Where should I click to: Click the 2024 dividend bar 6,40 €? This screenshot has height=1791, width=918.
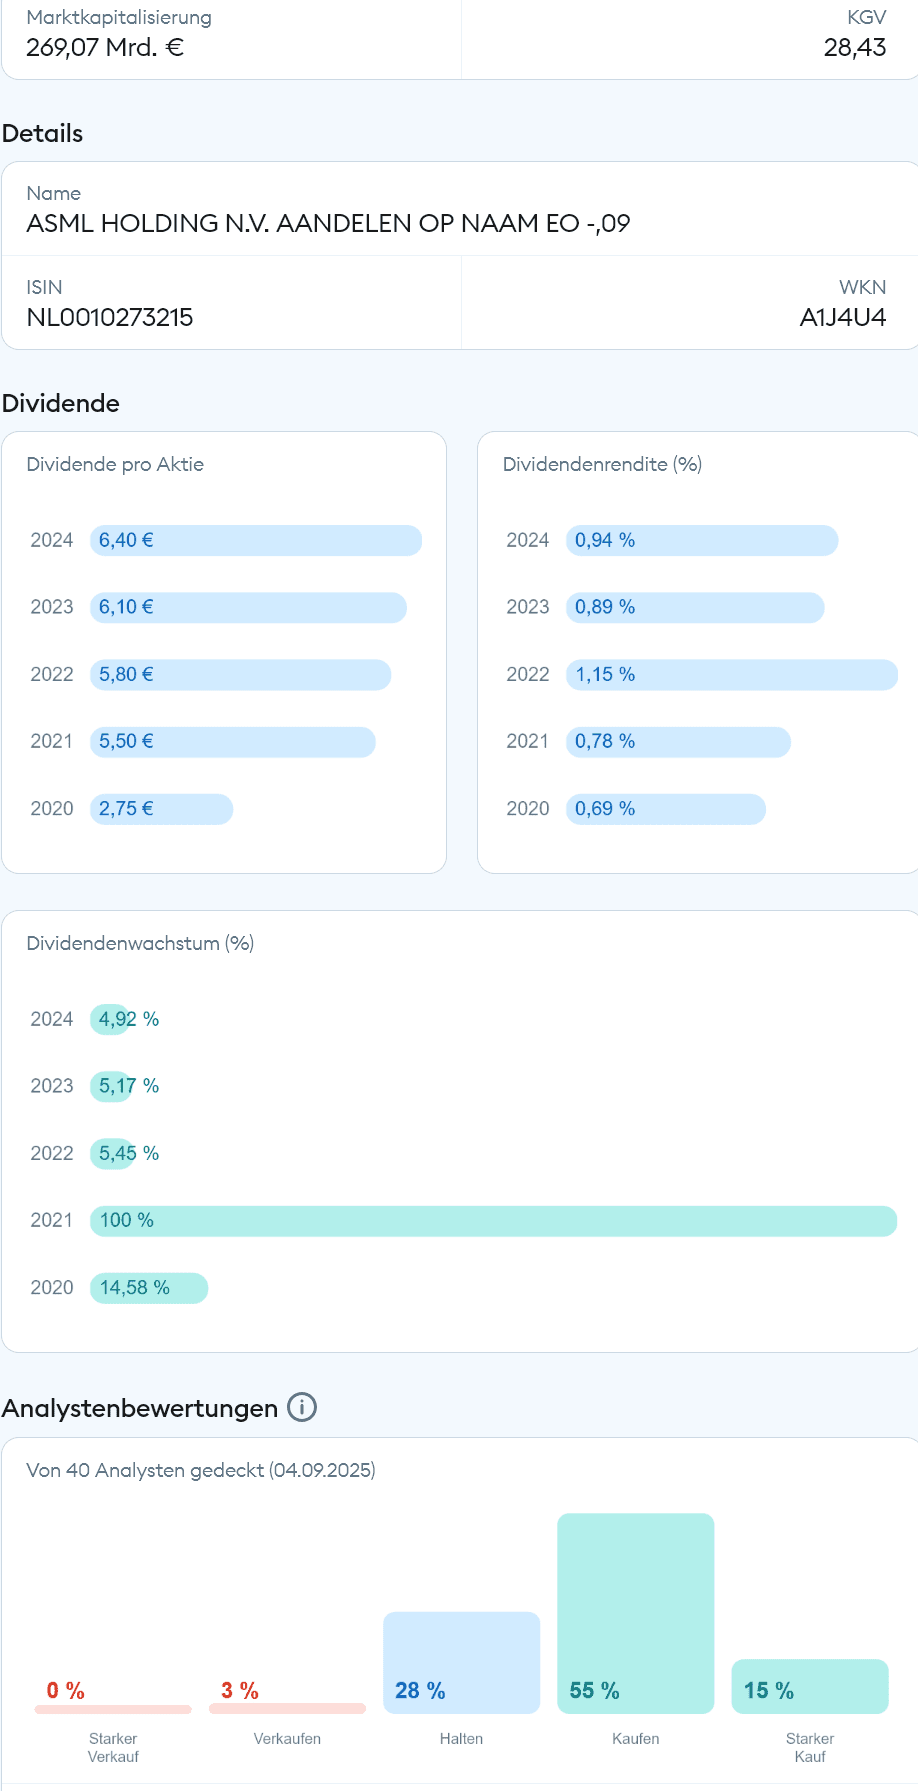(256, 541)
